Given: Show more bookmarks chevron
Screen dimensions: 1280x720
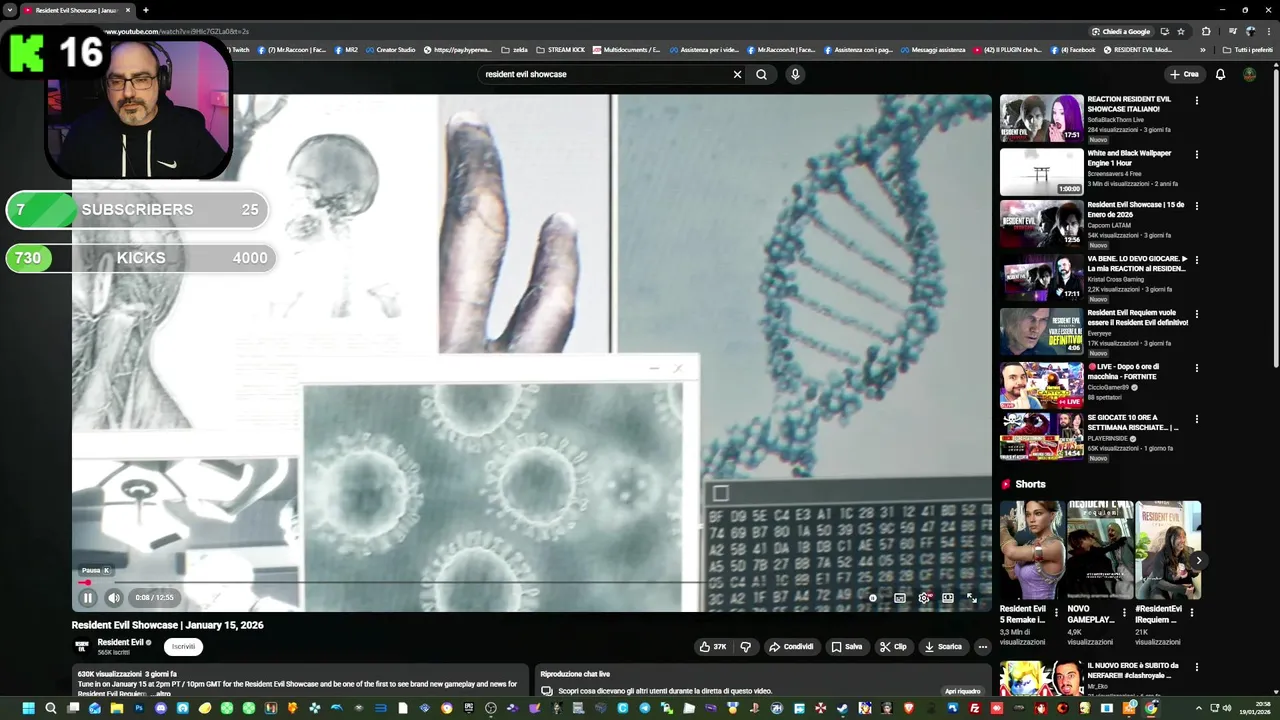Looking at the screenshot, I should pos(1203,50).
